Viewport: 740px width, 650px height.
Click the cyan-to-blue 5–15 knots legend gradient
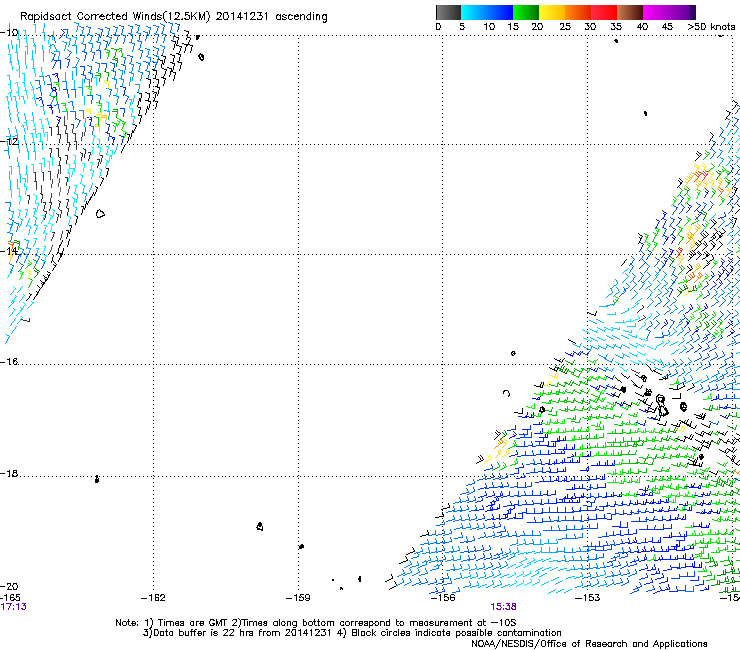(487, 12)
